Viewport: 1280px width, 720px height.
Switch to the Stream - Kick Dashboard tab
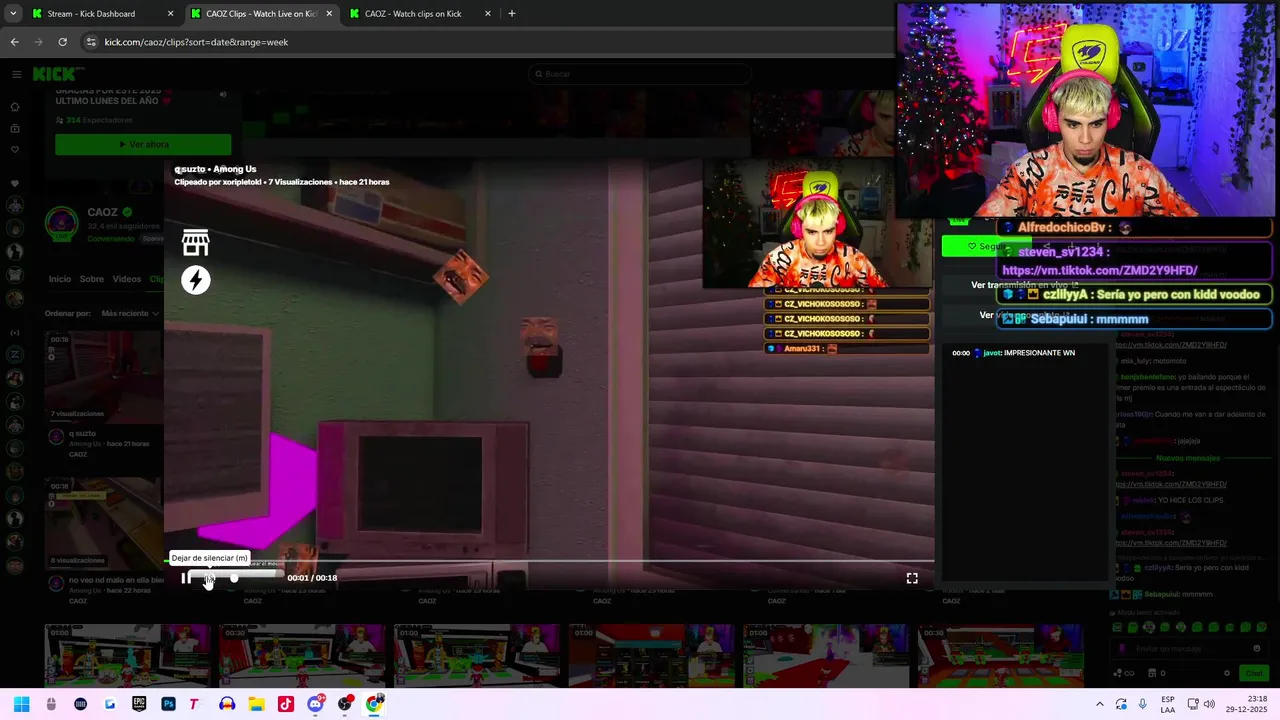[91, 14]
